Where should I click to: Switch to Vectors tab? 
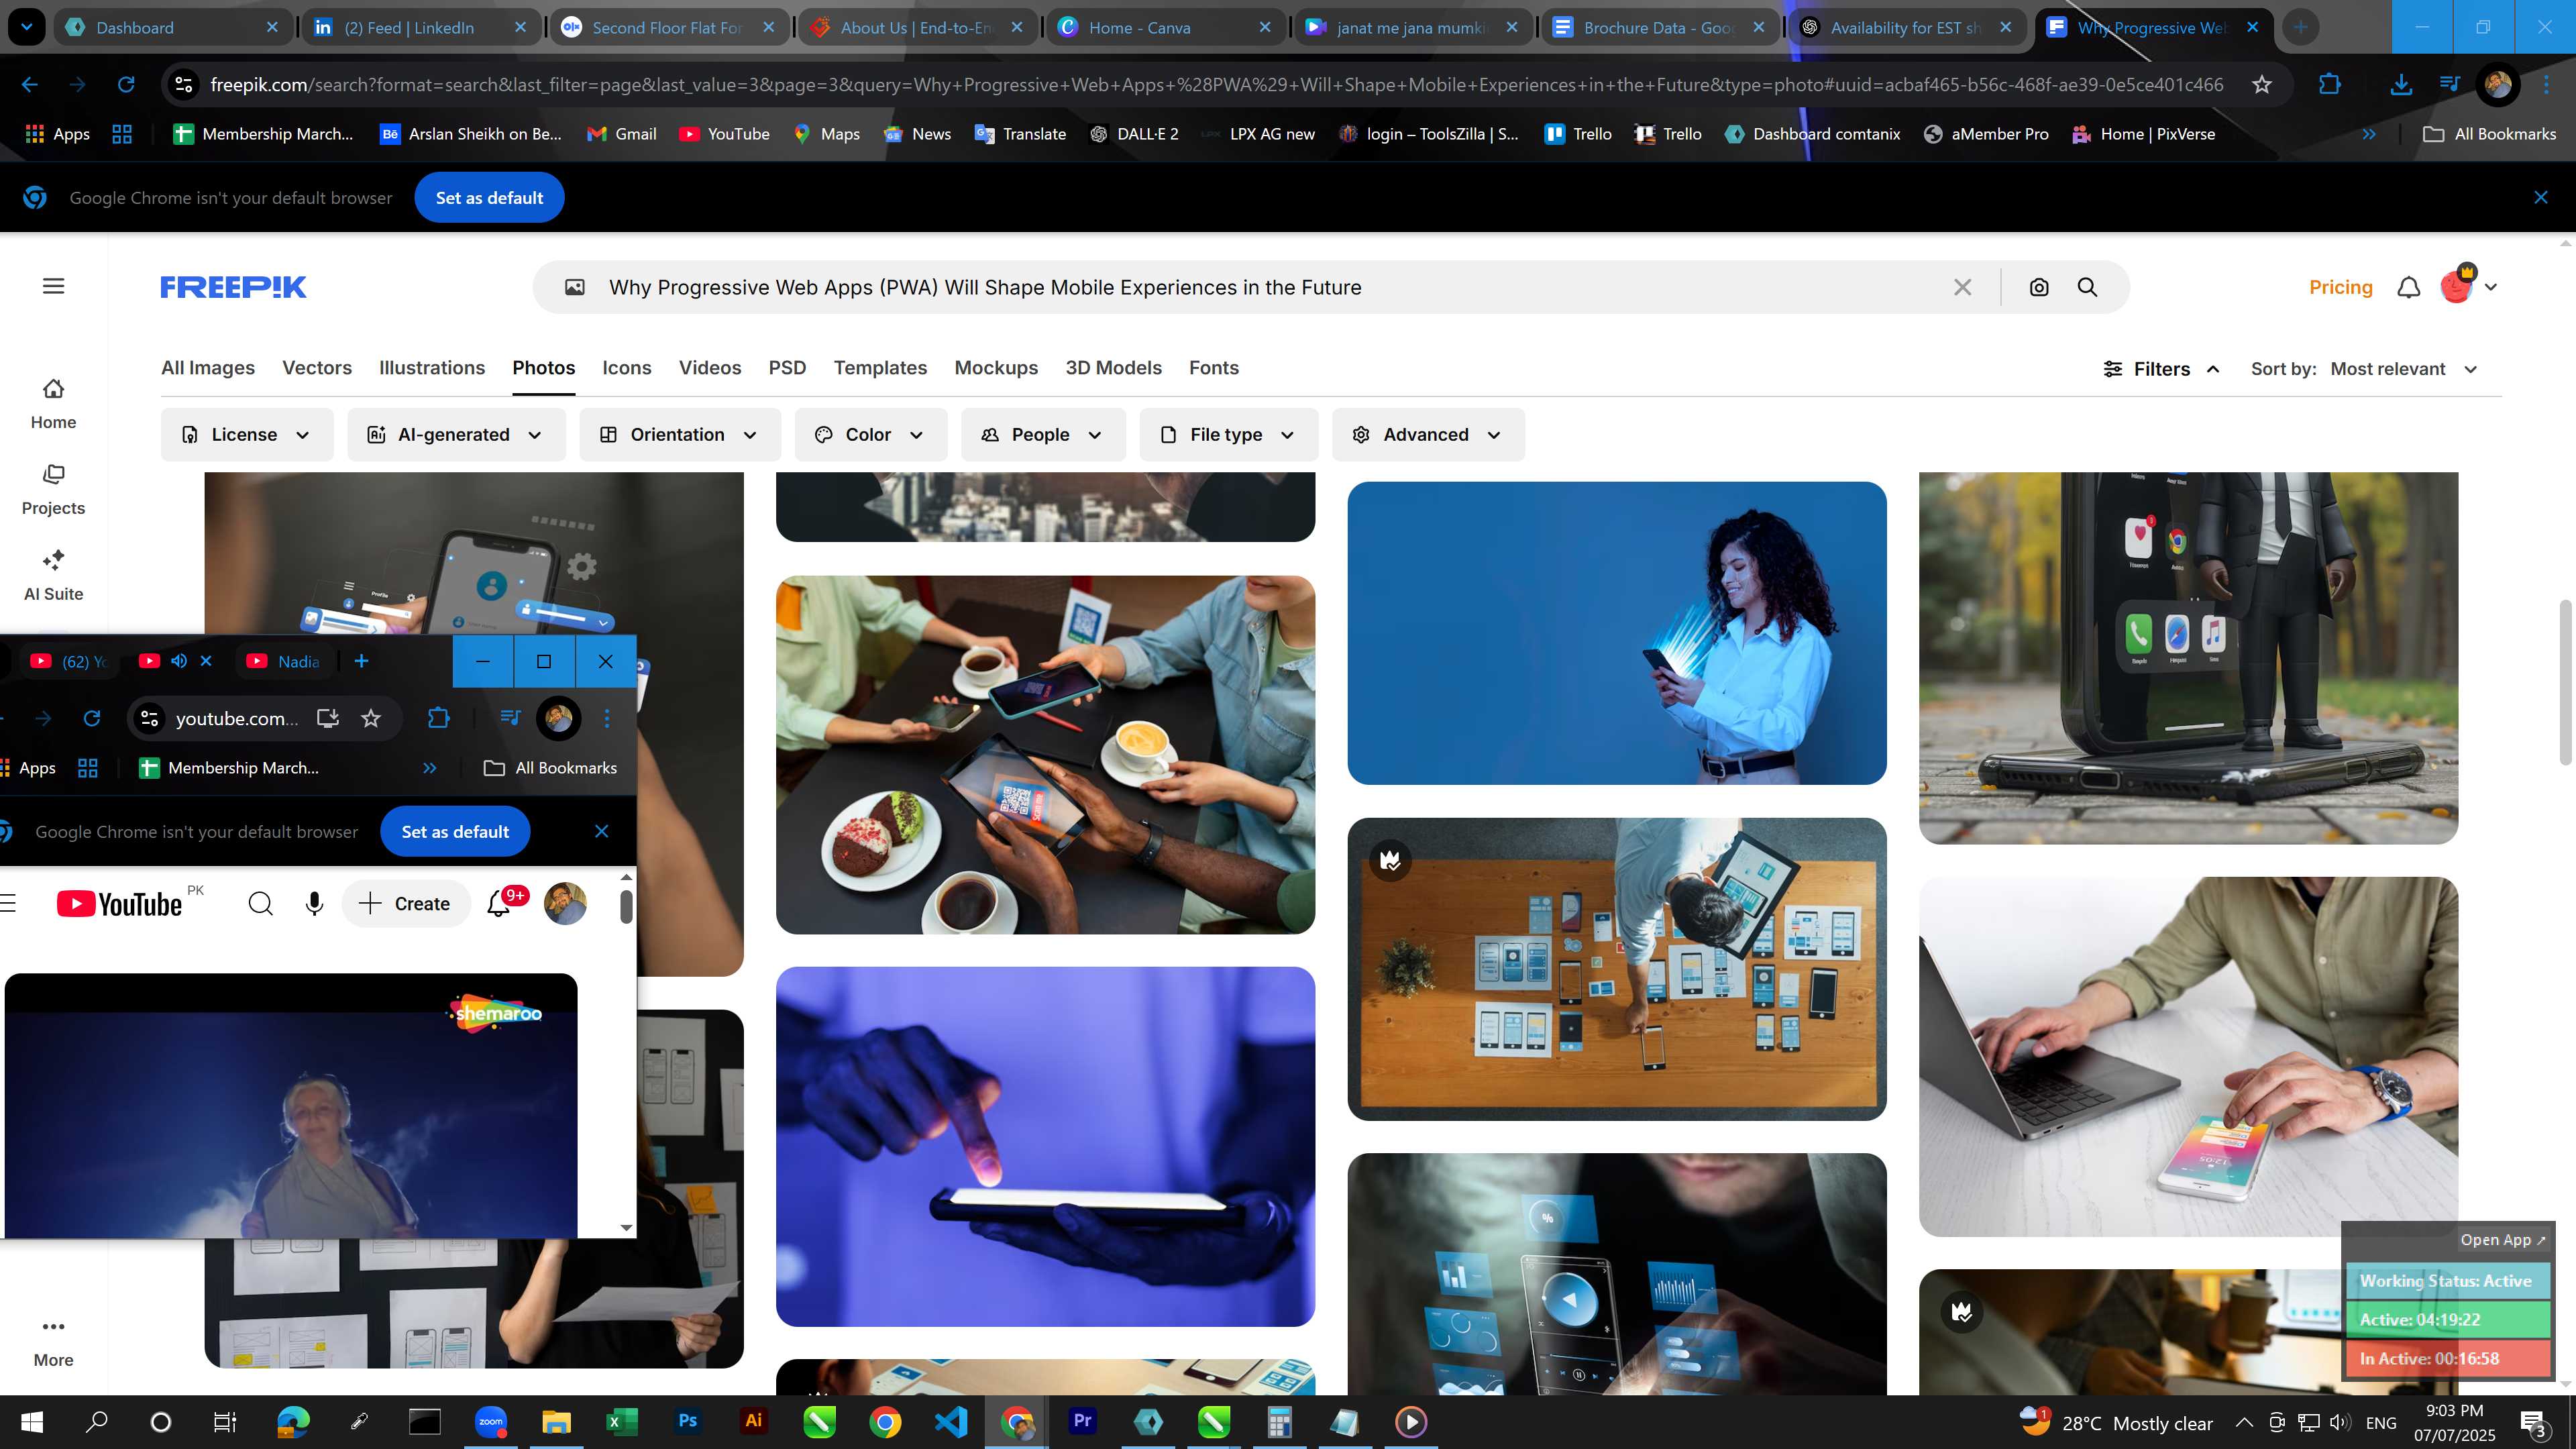(317, 368)
